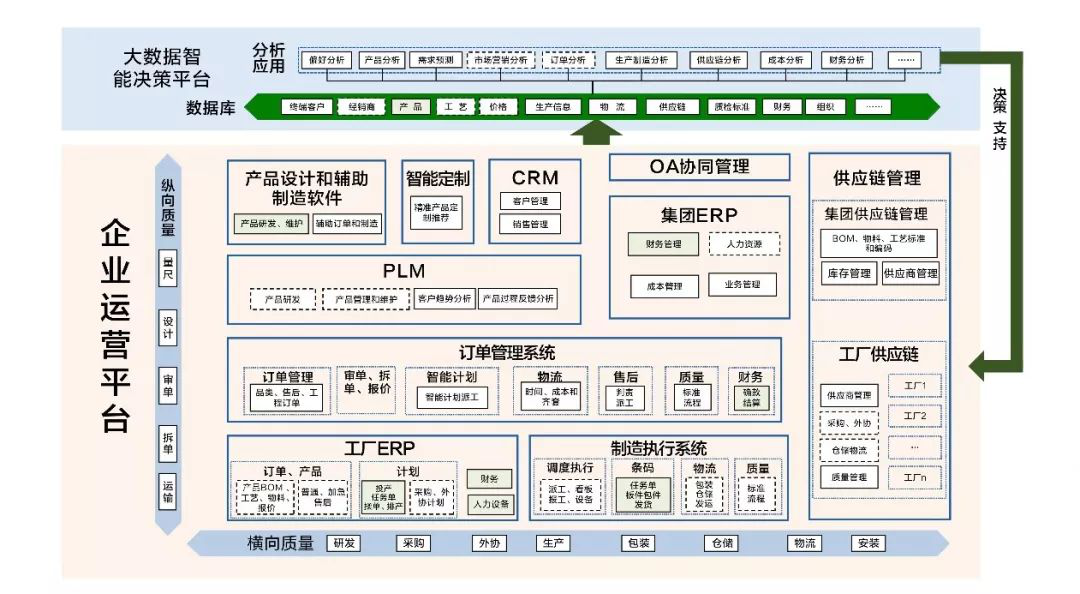This screenshot has height=594, width=1080.
Task: Click 安装 on the 横向质量 bar
Action: (x=868, y=544)
